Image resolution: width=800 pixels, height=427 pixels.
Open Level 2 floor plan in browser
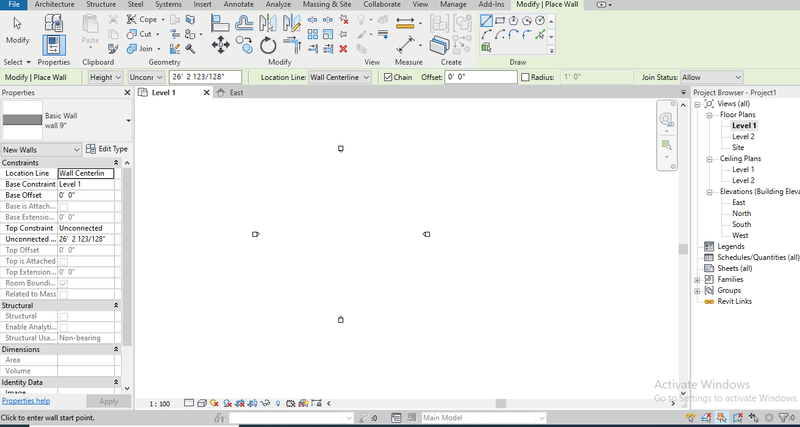click(x=743, y=136)
